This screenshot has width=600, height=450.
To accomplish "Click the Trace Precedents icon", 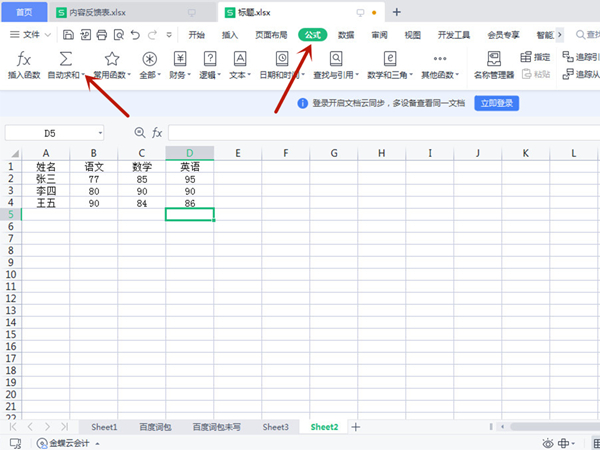I will click(567, 57).
